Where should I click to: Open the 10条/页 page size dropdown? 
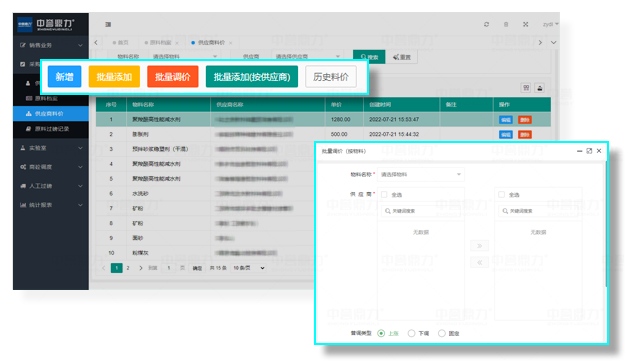[249, 268]
